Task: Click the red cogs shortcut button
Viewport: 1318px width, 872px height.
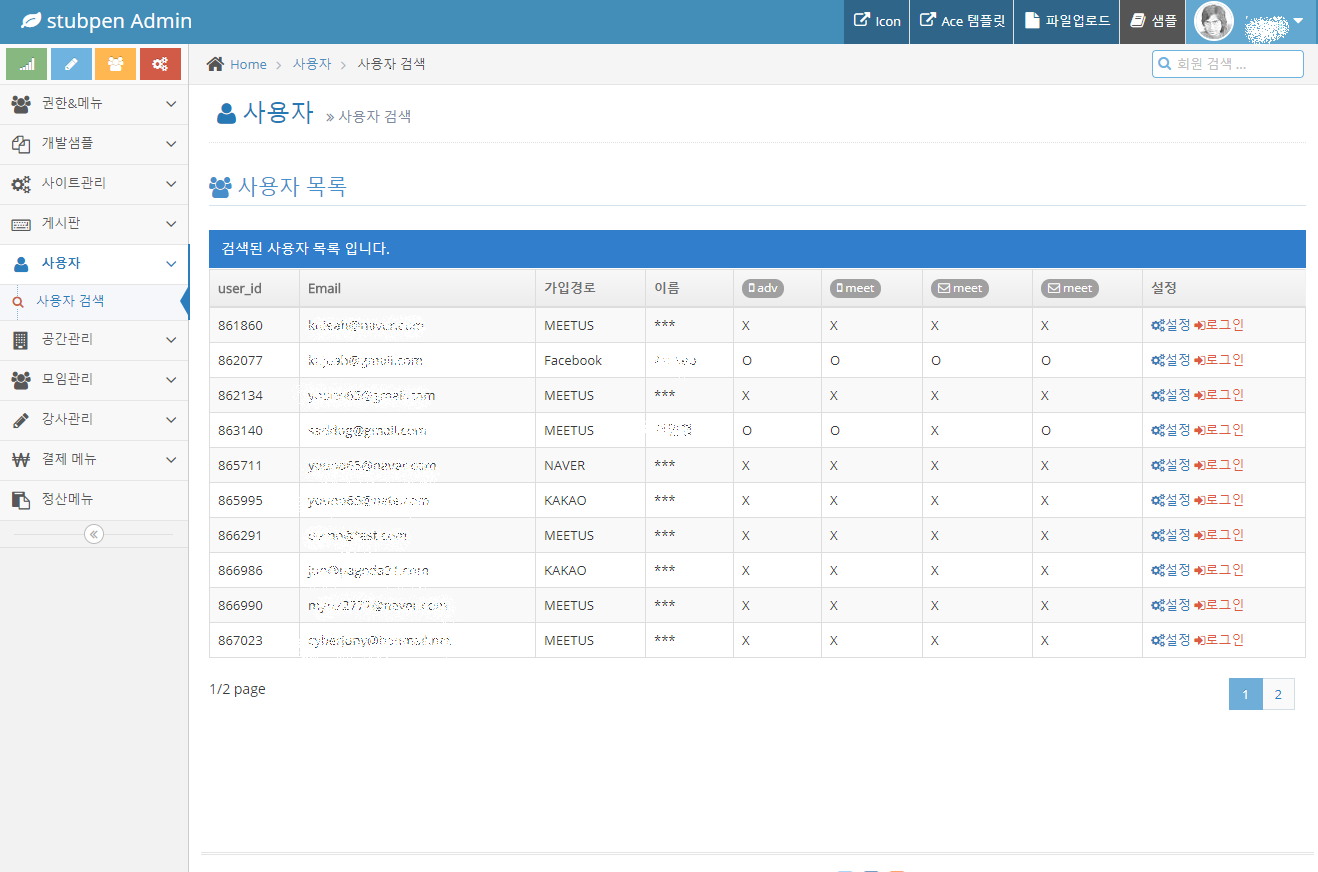Action: tap(160, 64)
